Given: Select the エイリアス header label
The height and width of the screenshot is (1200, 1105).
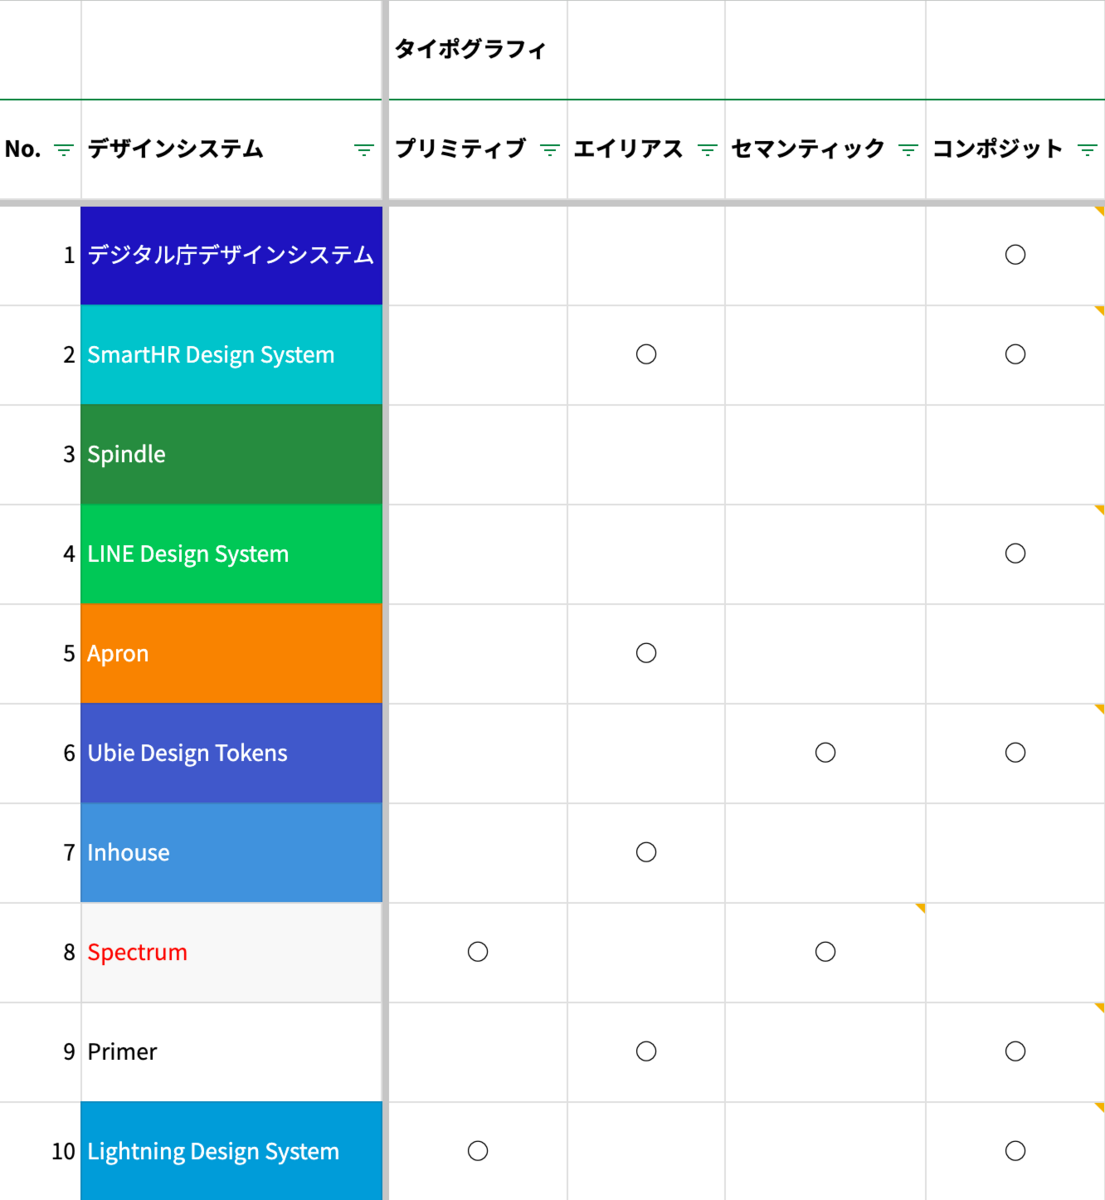Looking at the screenshot, I should [628, 149].
